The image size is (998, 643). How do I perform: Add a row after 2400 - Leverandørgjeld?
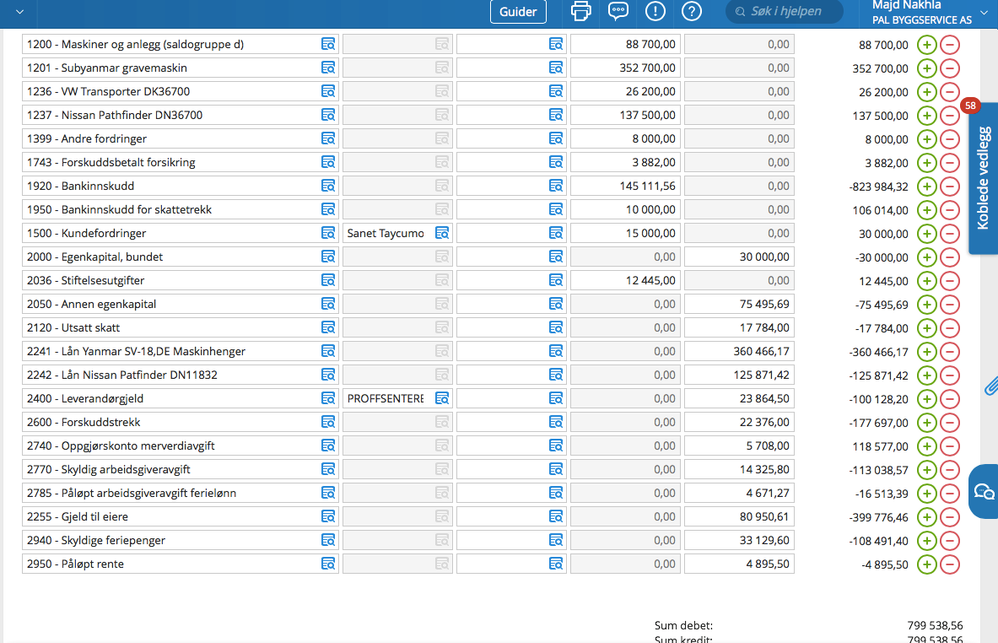[927, 399]
